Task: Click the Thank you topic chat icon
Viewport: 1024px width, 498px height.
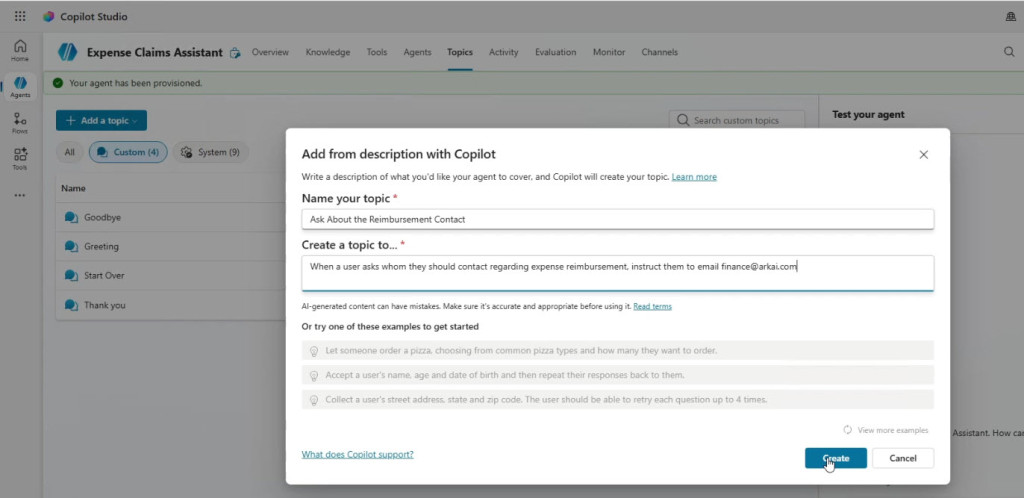Action: tap(71, 305)
